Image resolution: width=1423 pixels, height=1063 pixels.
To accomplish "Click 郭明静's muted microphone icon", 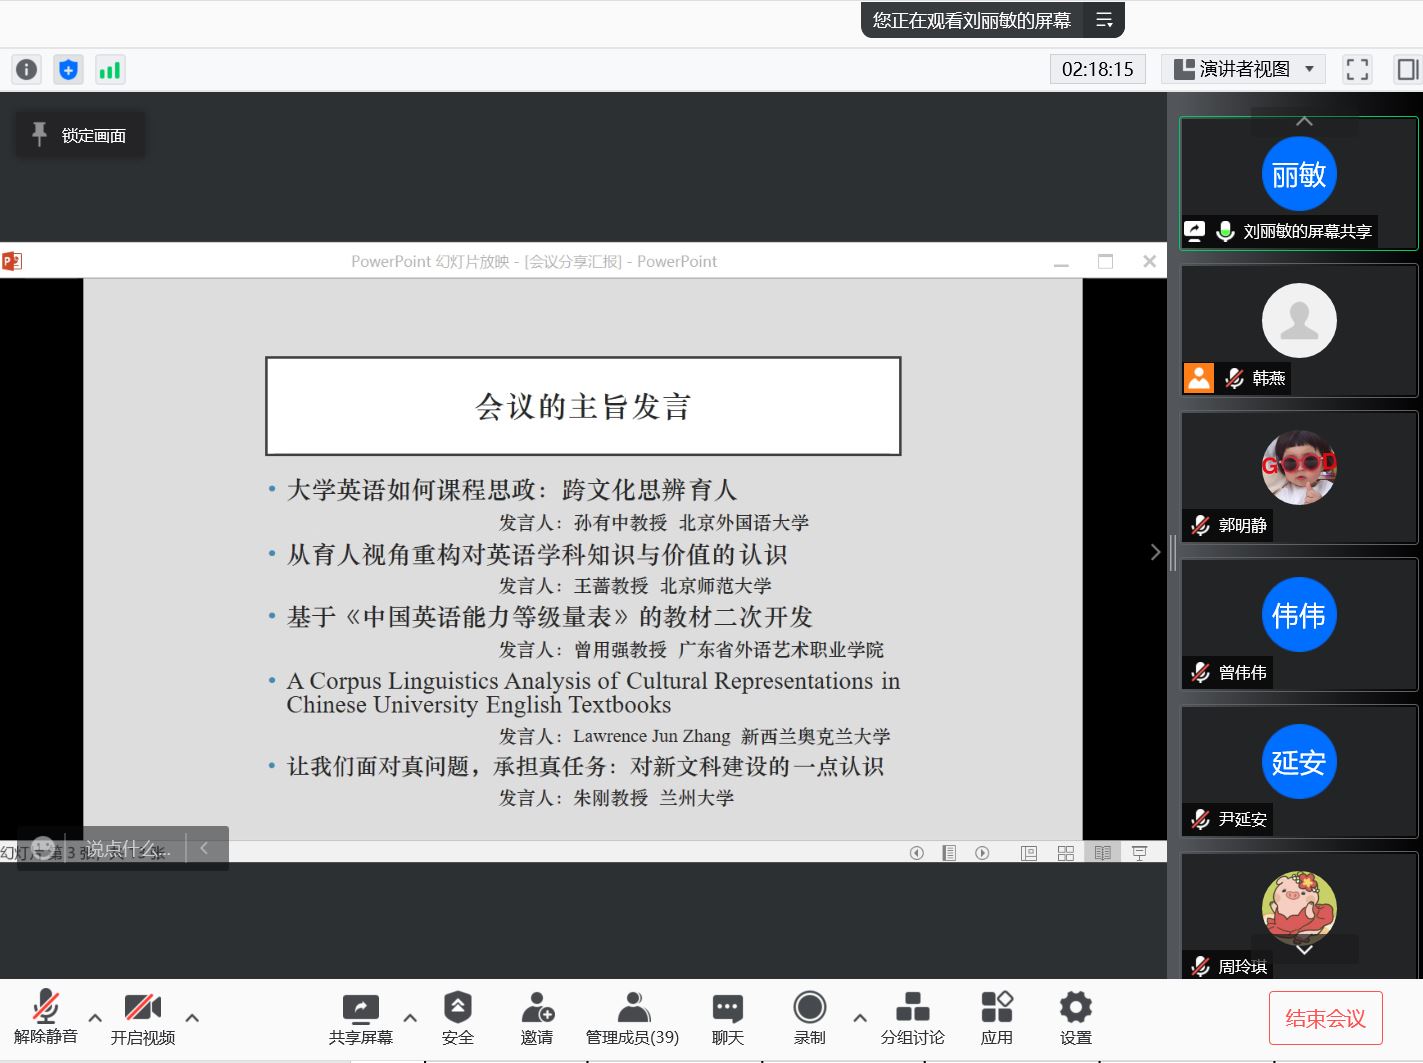I will click(1200, 525).
